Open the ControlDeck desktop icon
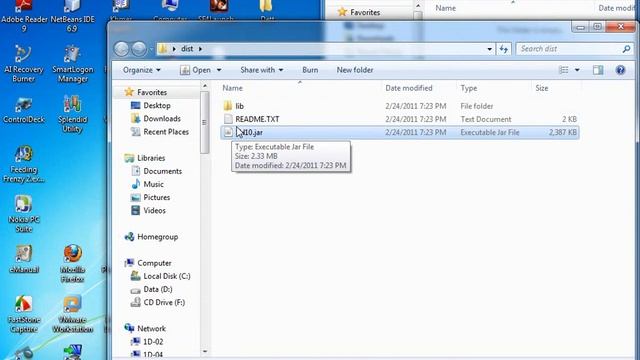Image resolution: width=640 pixels, height=360 pixels. 24,110
